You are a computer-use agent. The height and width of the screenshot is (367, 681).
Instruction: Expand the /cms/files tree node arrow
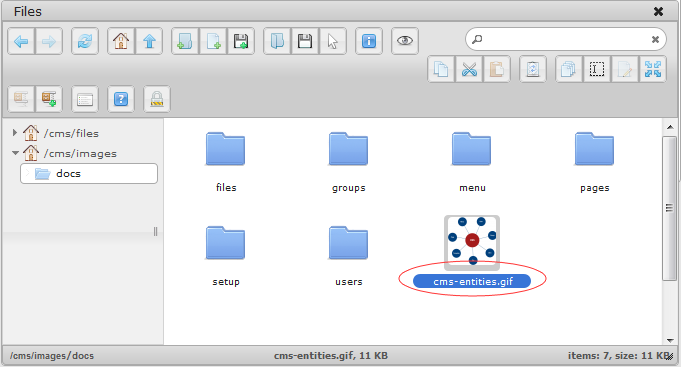point(15,132)
